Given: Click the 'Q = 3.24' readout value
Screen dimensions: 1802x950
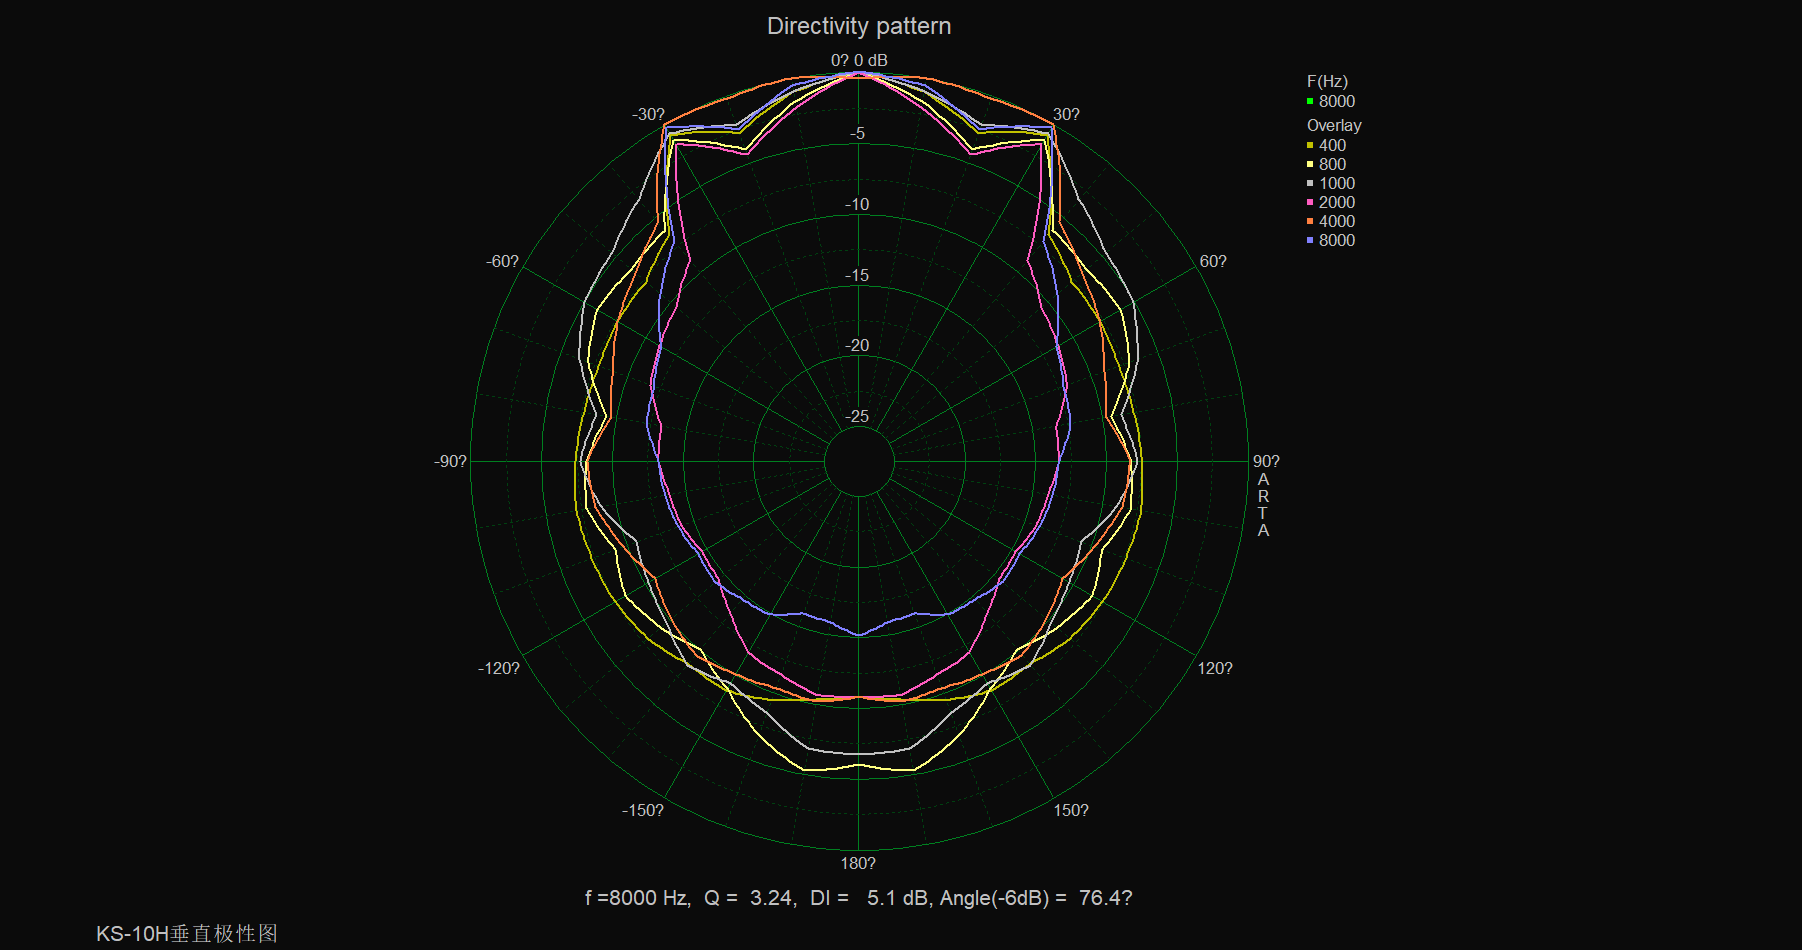Looking at the screenshot, I should pyautogui.click(x=750, y=898).
